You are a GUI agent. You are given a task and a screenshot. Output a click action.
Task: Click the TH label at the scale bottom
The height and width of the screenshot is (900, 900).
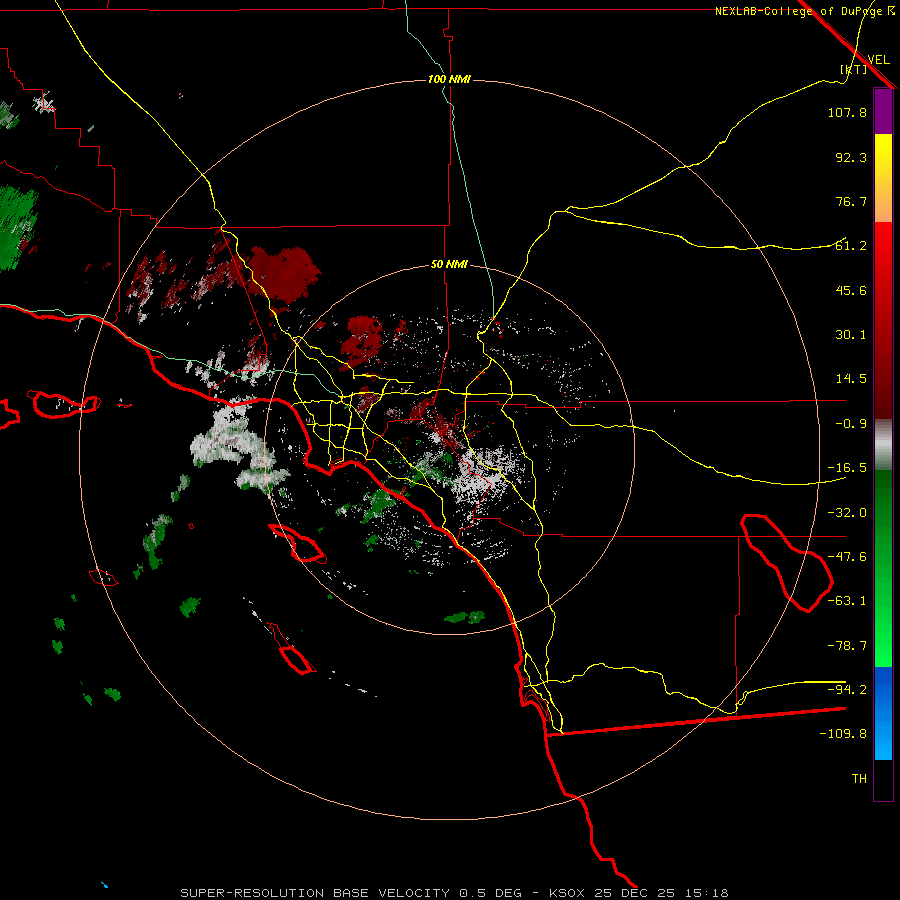(859, 779)
